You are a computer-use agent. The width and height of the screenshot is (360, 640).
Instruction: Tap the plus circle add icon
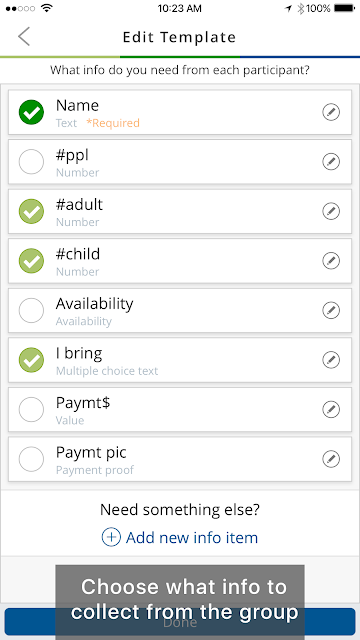(x=111, y=537)
